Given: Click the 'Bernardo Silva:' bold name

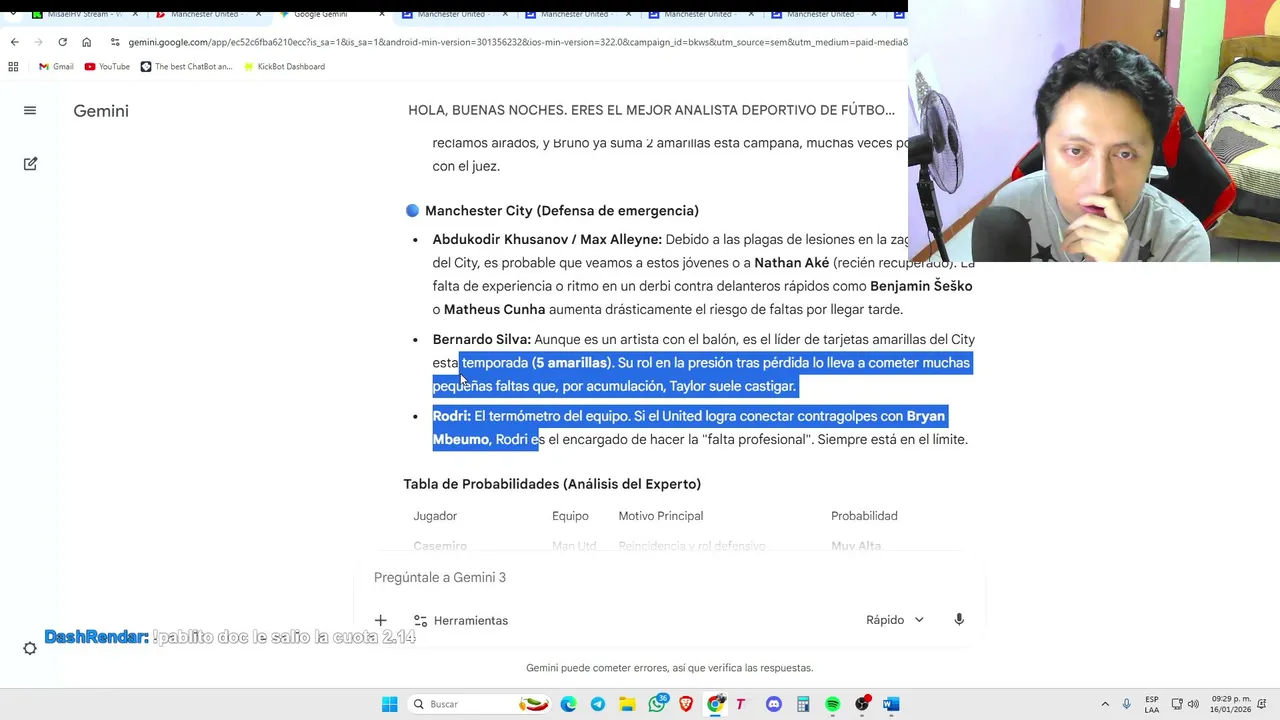Looking at the screenshot, I should pyautogui.click(x=481, y=340).
